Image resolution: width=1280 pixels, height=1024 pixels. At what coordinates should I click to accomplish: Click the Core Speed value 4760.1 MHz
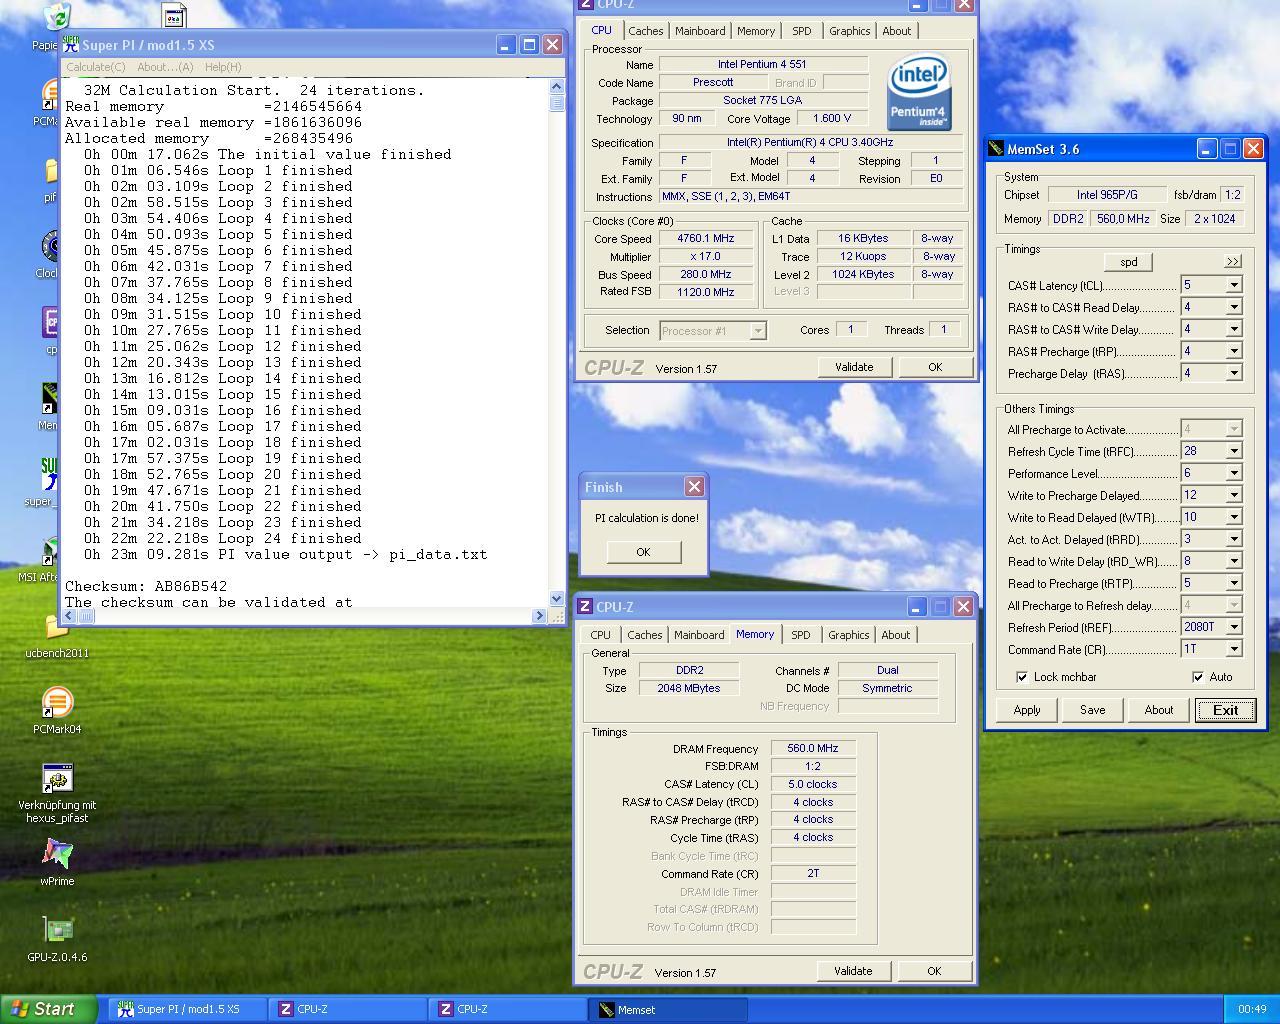[x=706, y=239]
